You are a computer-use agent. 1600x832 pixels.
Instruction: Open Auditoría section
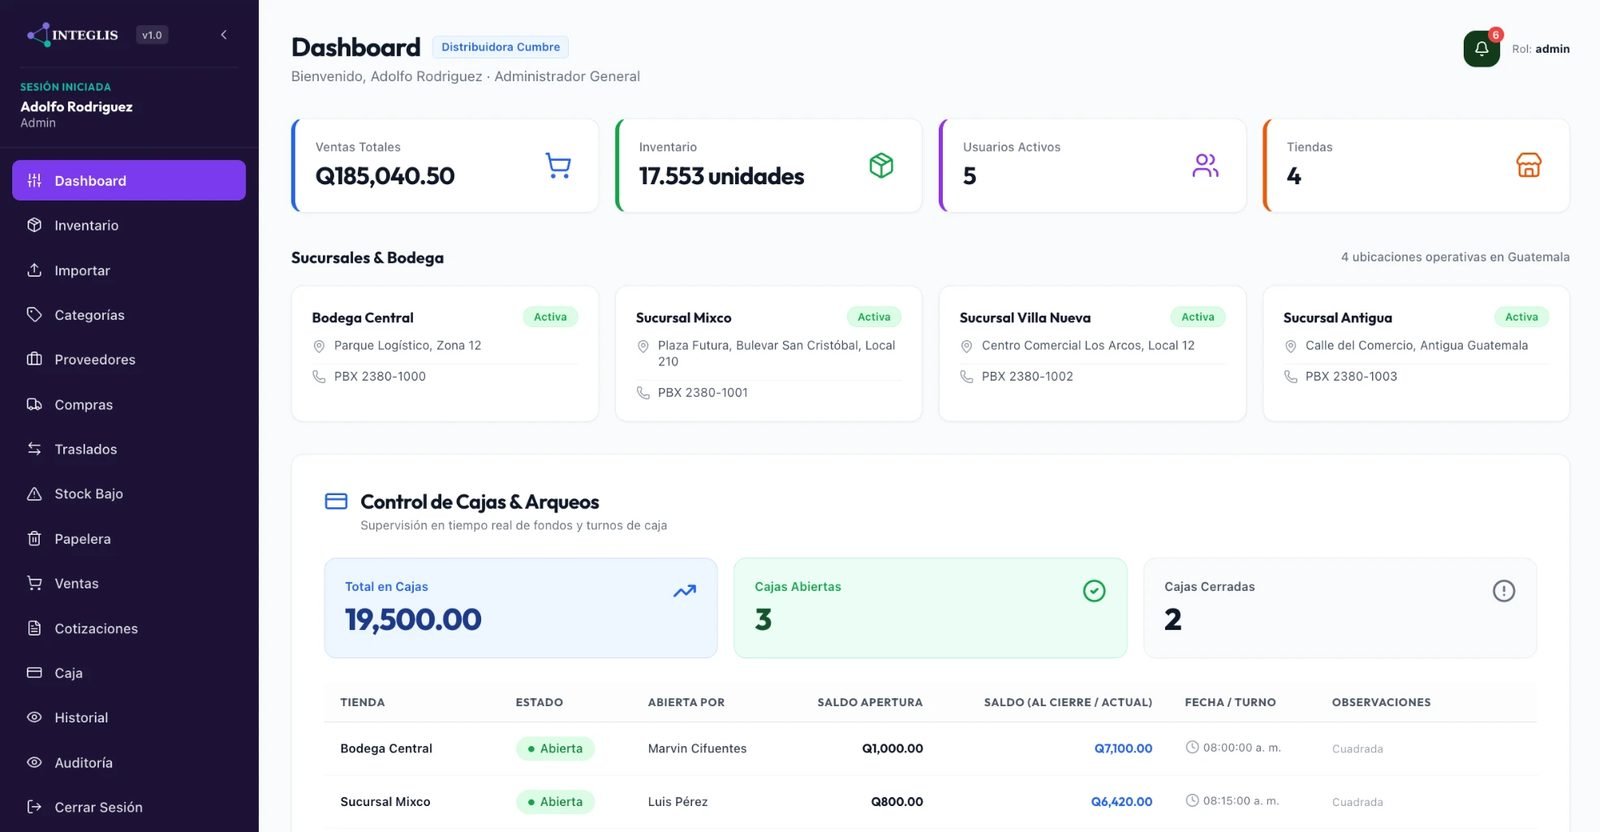point(129,762)
